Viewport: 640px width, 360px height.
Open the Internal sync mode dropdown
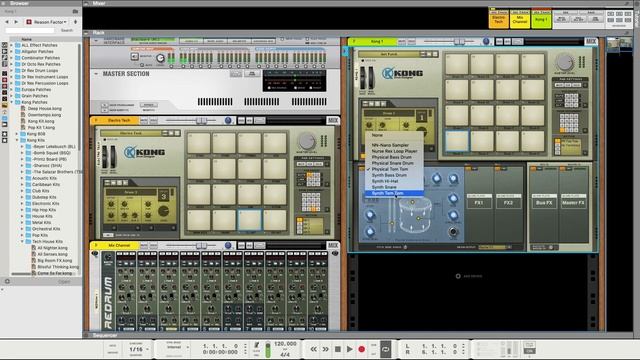[x=177, y=347]
